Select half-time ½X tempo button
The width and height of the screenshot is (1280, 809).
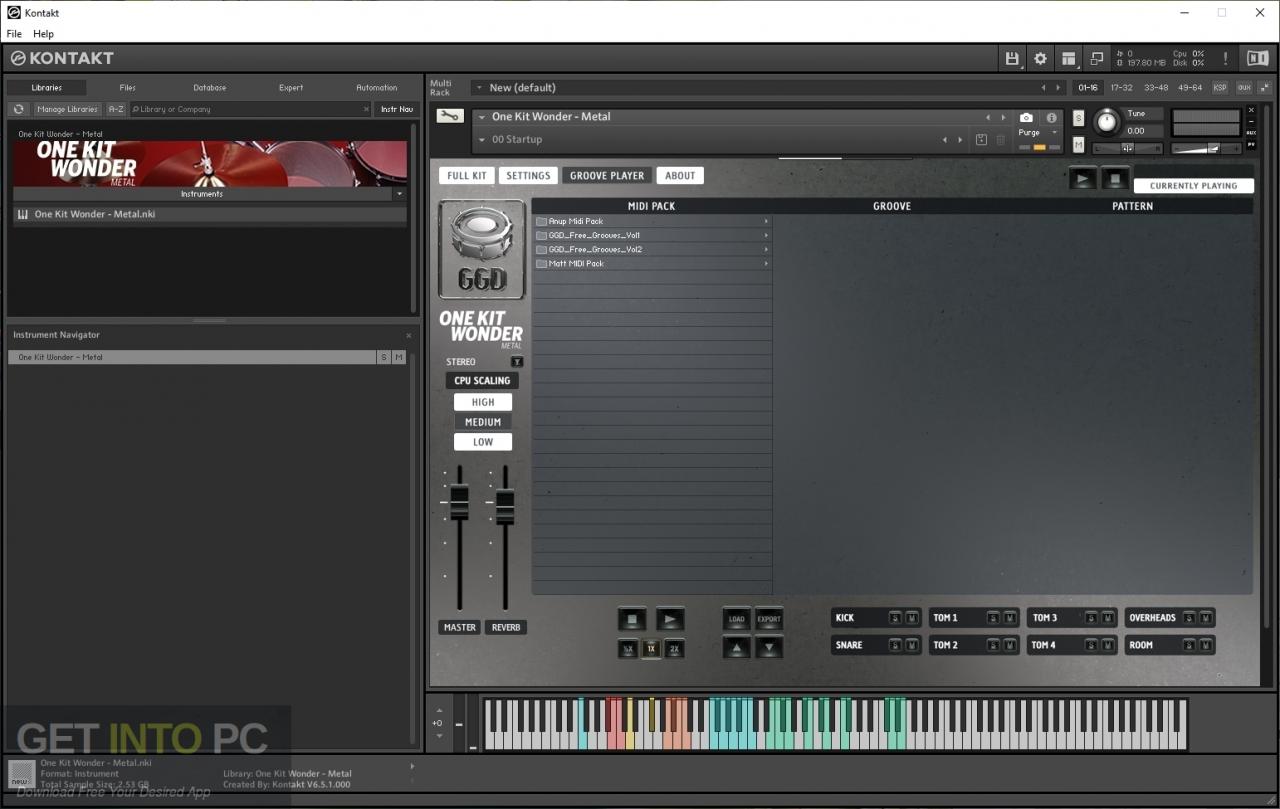[628, 649]
